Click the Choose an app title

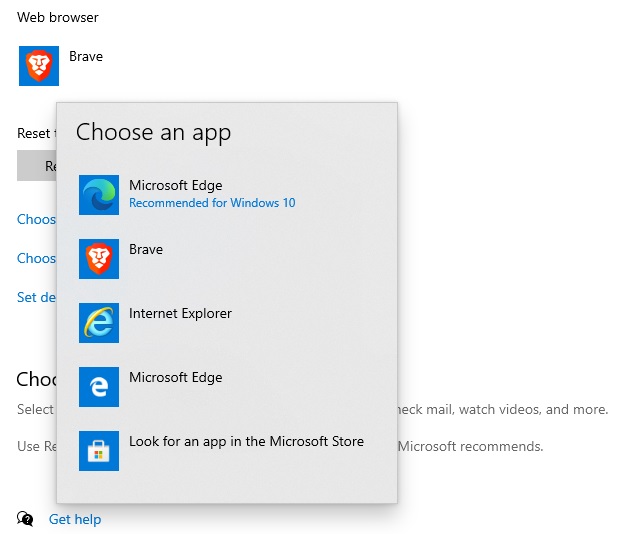click(x=153, y=133)
